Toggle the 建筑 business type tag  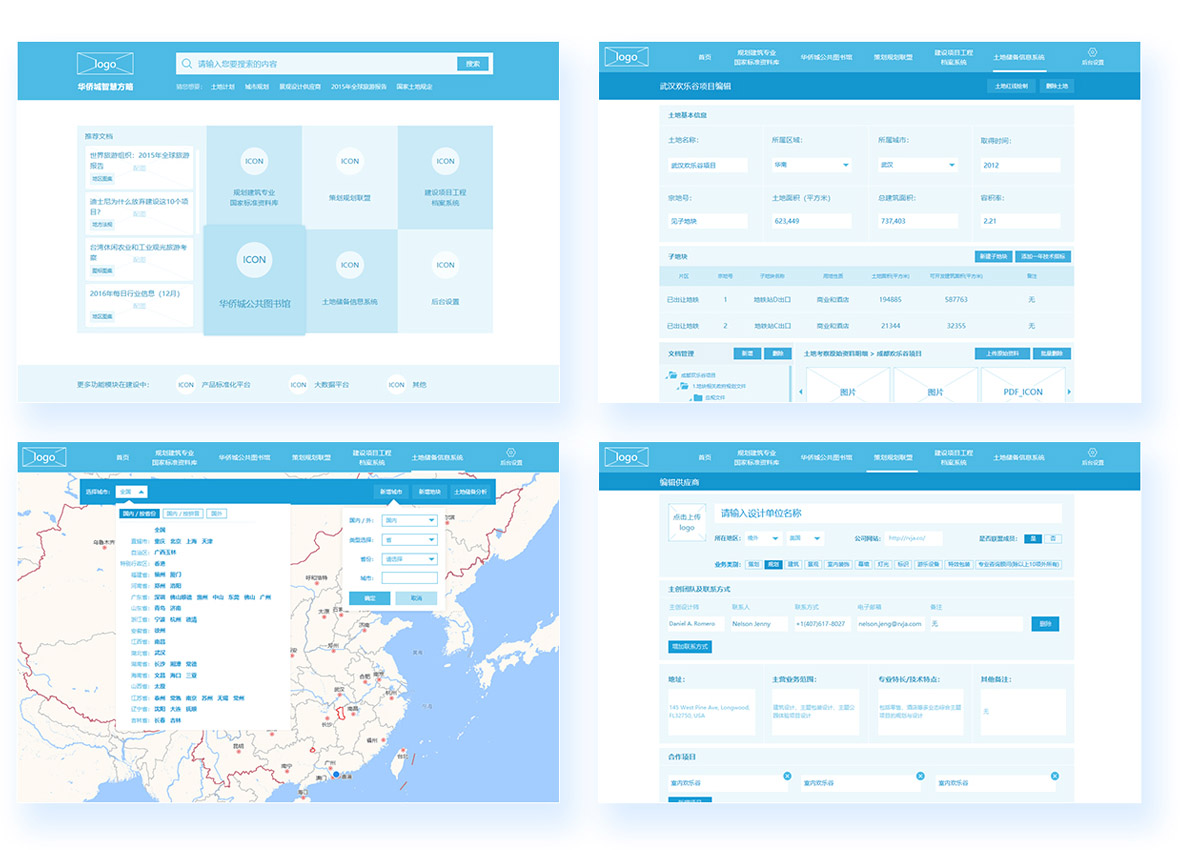(793, 565)
